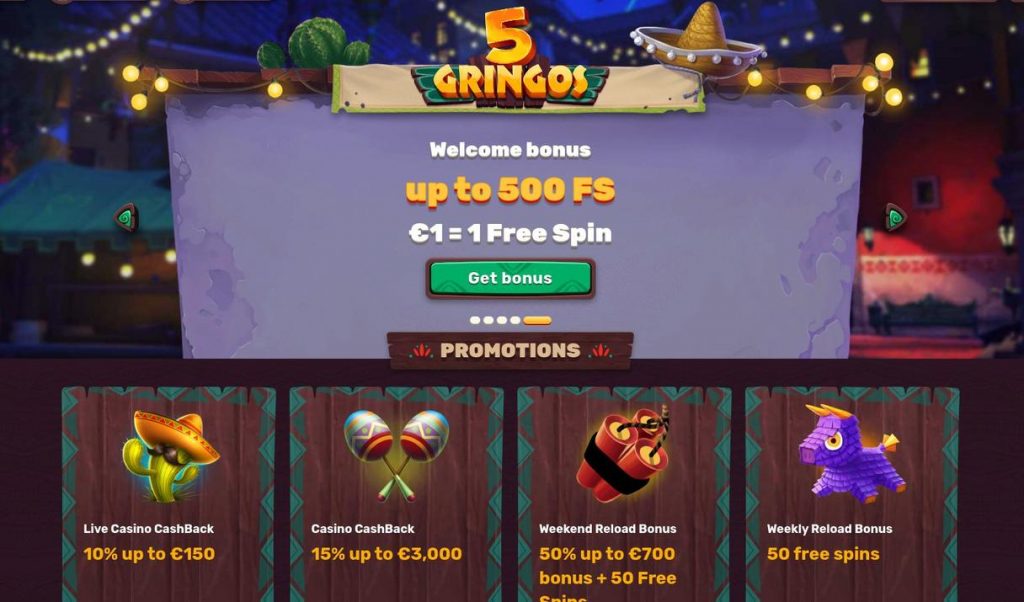Select the third carousel dot

point(502,320)
